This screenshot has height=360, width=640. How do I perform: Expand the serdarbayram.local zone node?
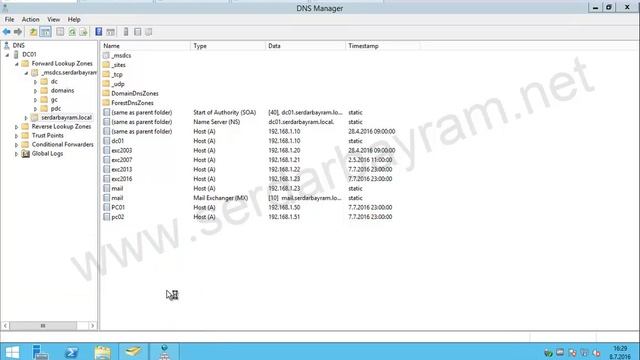(x=26, y=118)
